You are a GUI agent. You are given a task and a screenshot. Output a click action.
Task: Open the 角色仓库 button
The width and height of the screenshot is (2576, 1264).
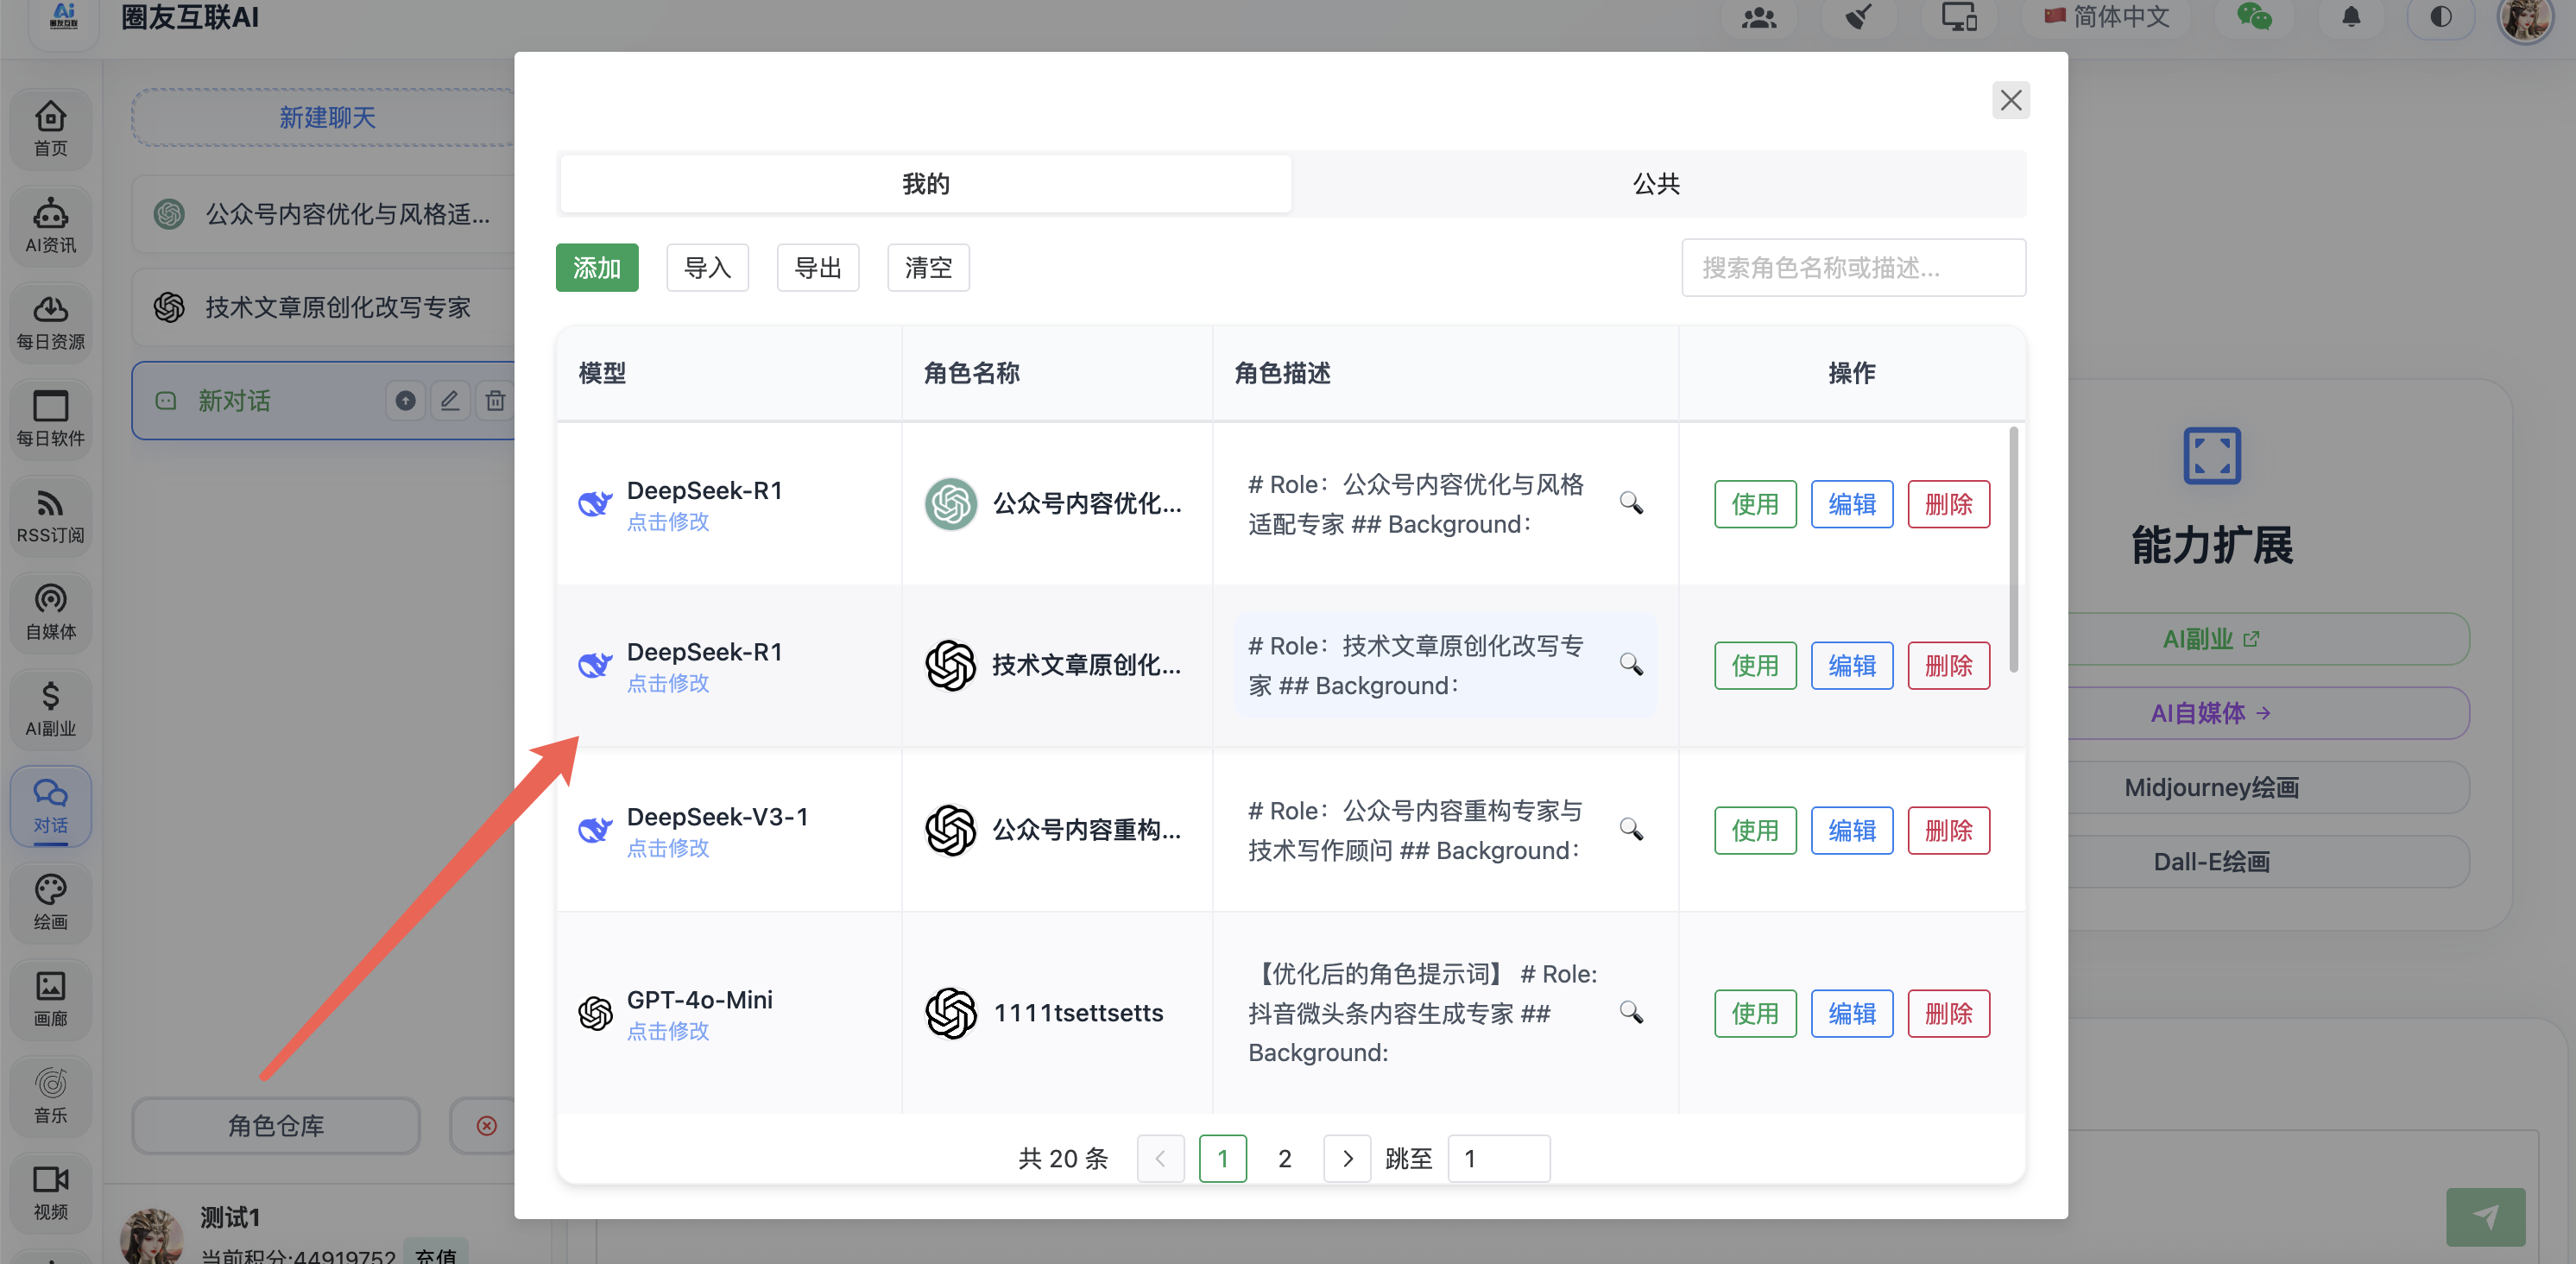(276, 1126)
